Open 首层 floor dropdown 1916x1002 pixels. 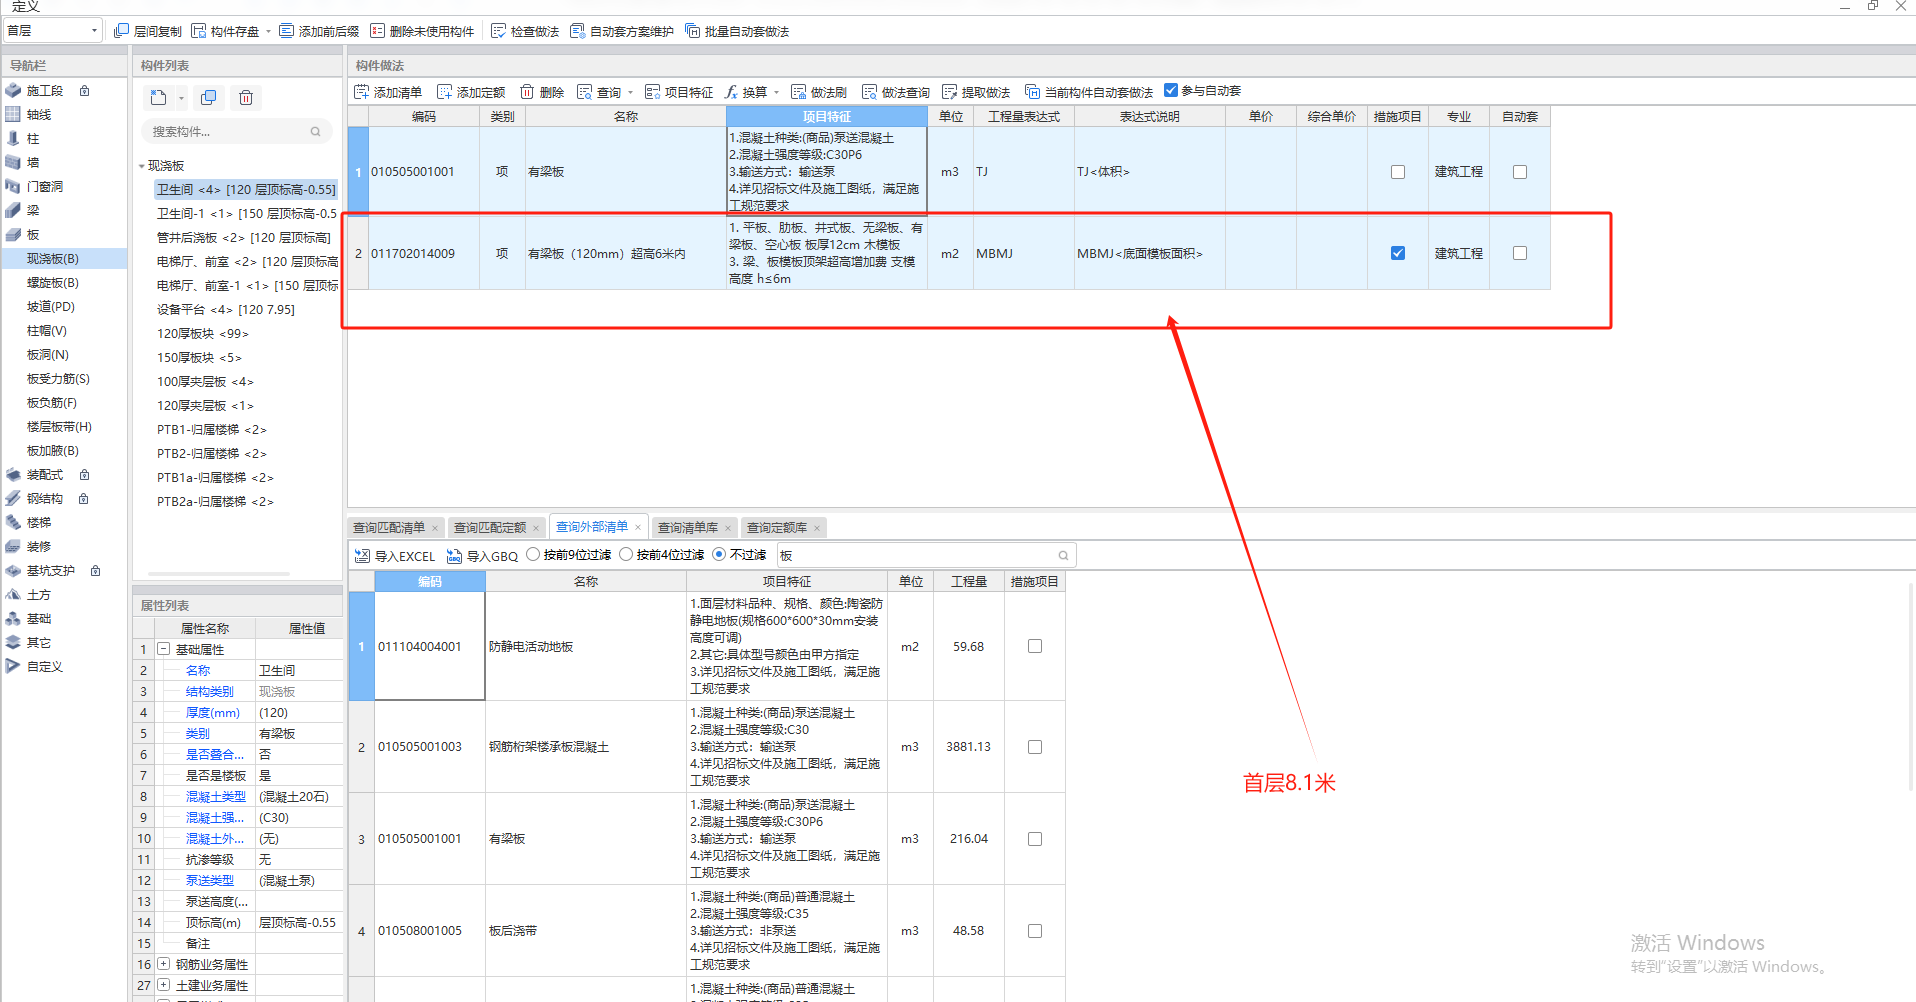[53, 30]
